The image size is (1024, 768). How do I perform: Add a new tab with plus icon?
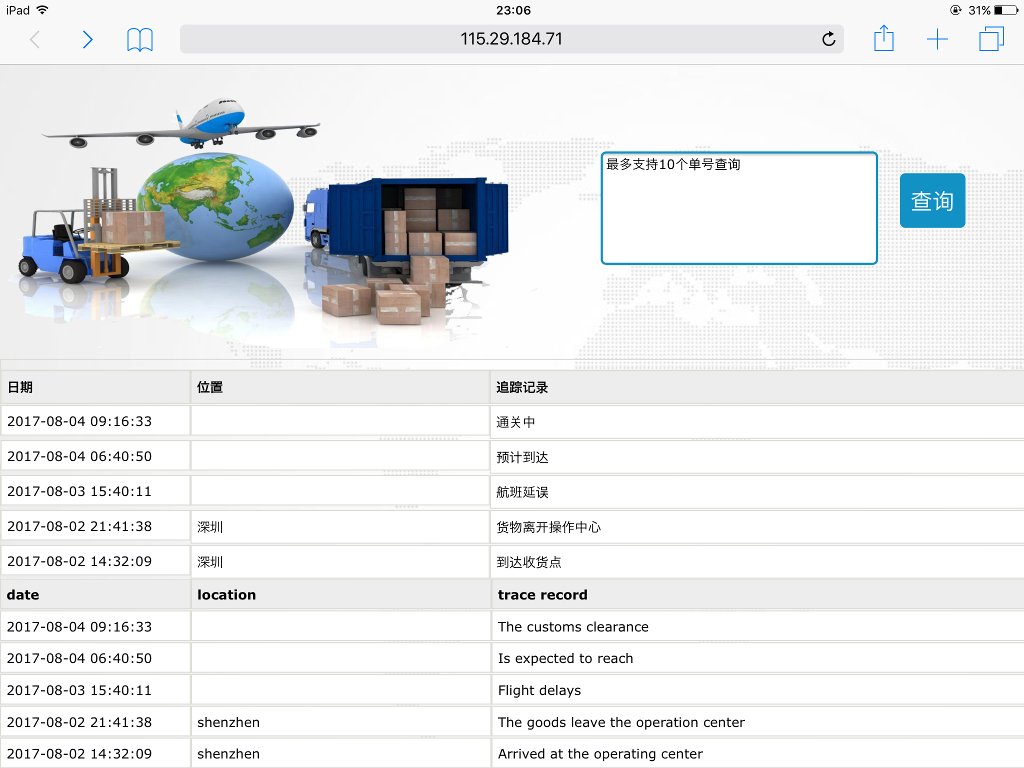click(937, 39)
